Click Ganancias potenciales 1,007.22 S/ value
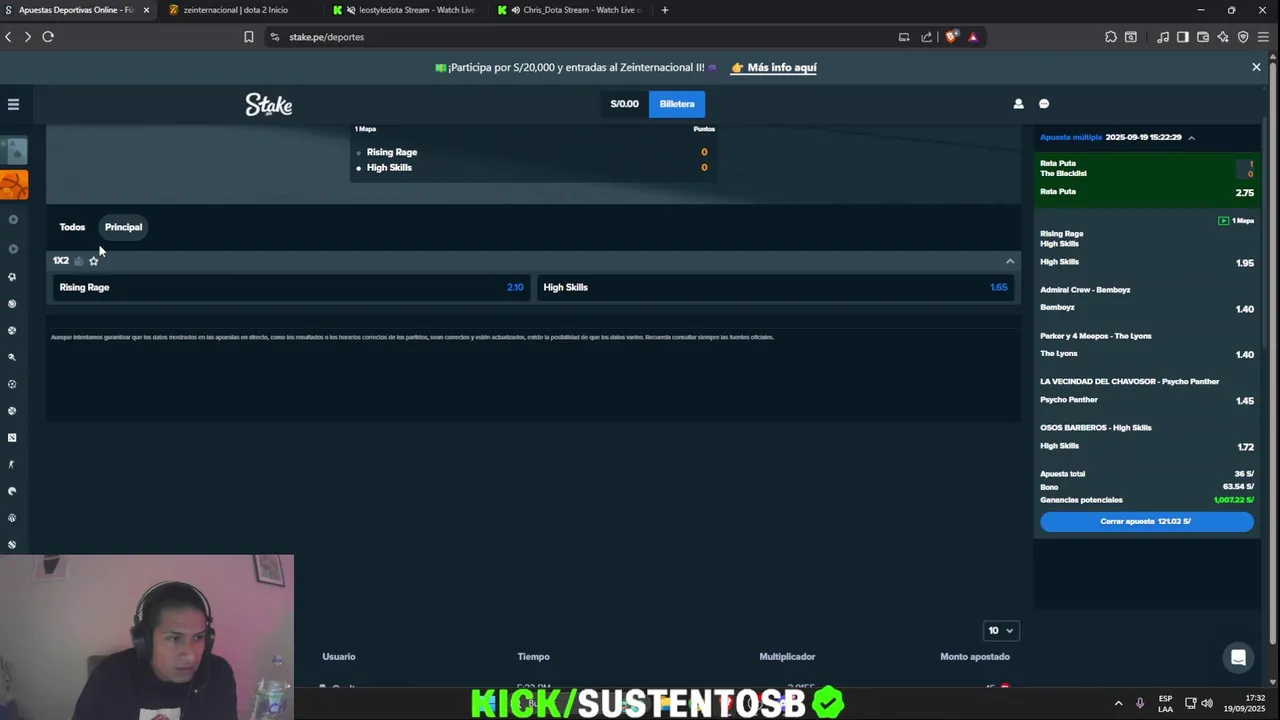The image size is (1280, 720). pos(1233,500)
